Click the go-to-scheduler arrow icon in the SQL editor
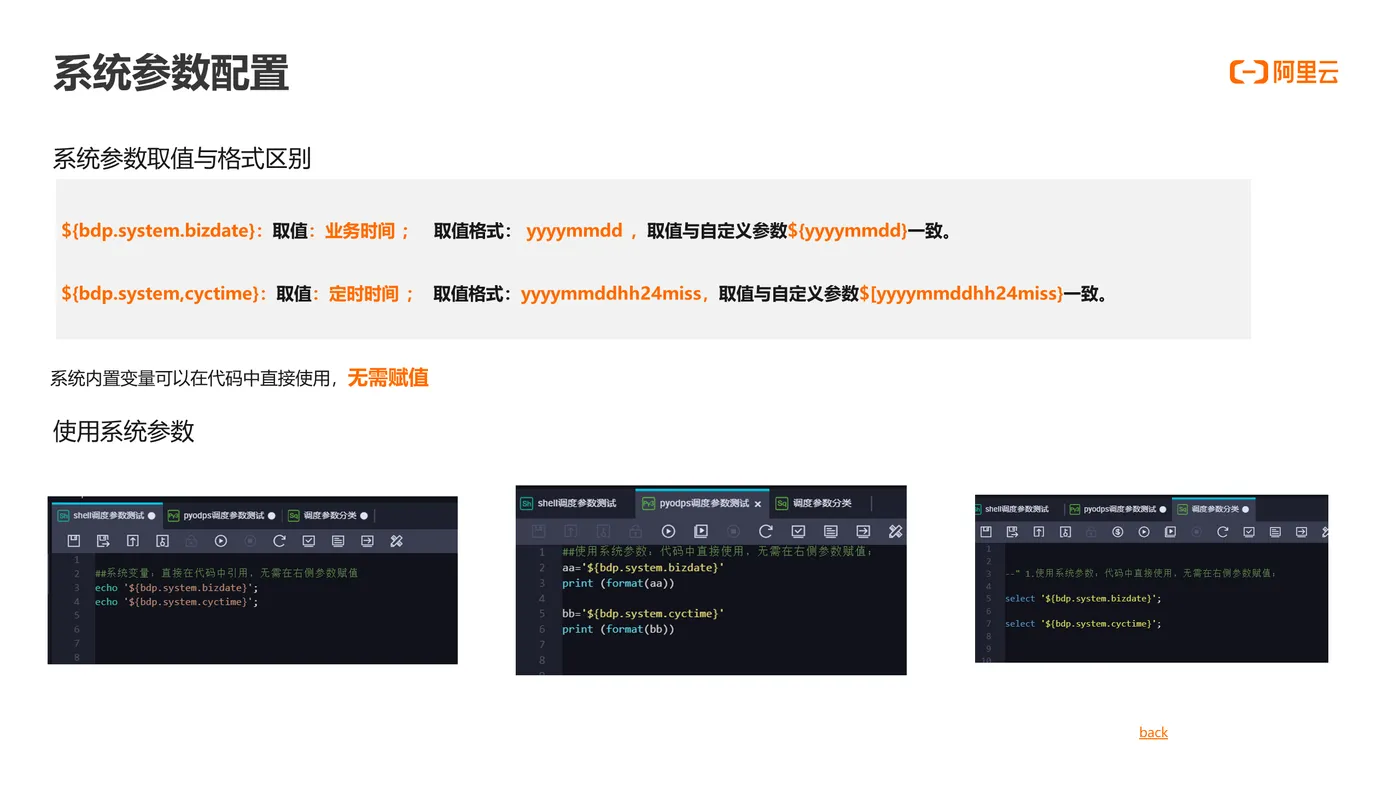The height and width of the screenshot is (788, 1400). pos(1301,532)
